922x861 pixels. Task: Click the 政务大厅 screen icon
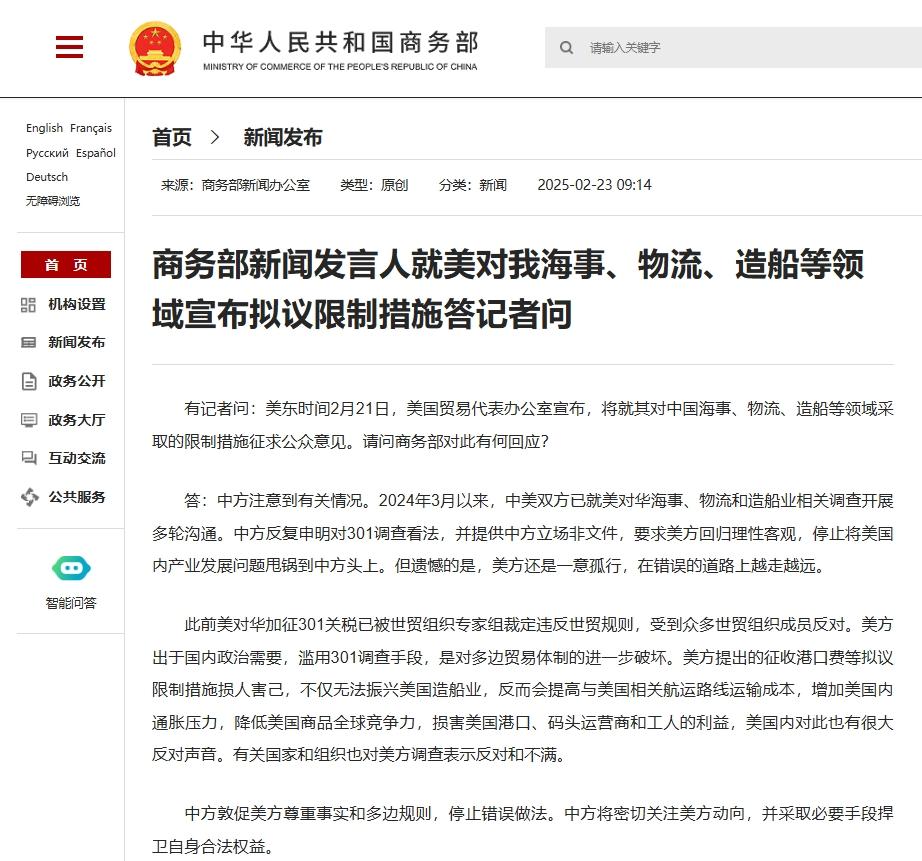(x=29, y=420)
